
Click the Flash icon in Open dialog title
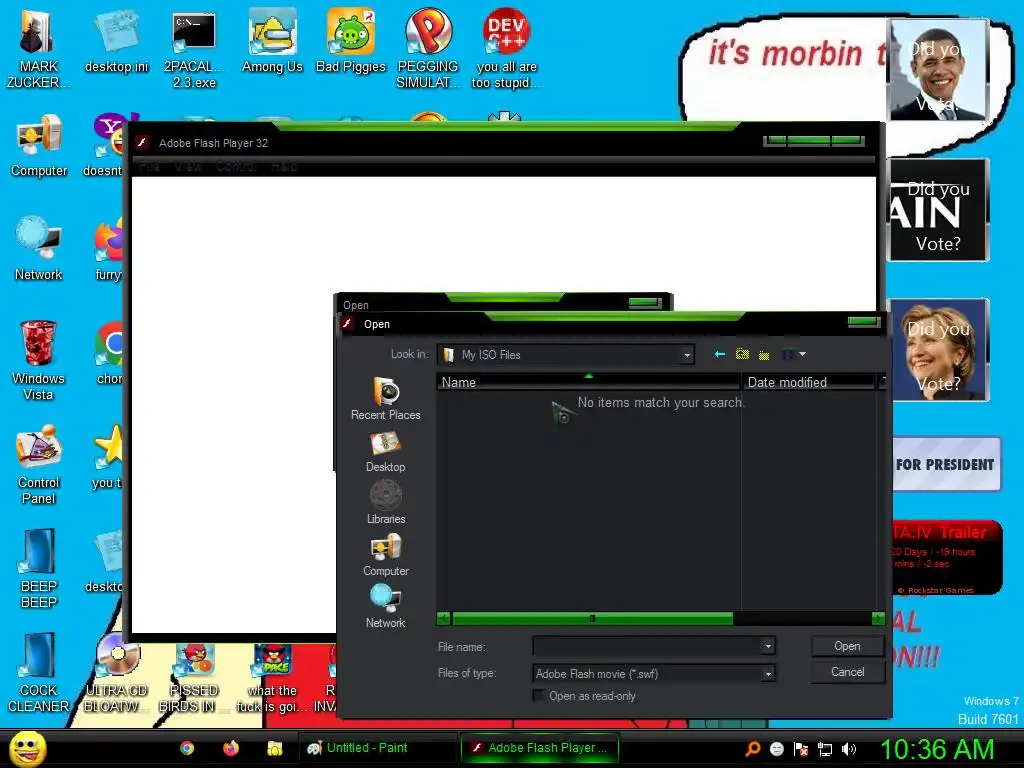[347, 323]
